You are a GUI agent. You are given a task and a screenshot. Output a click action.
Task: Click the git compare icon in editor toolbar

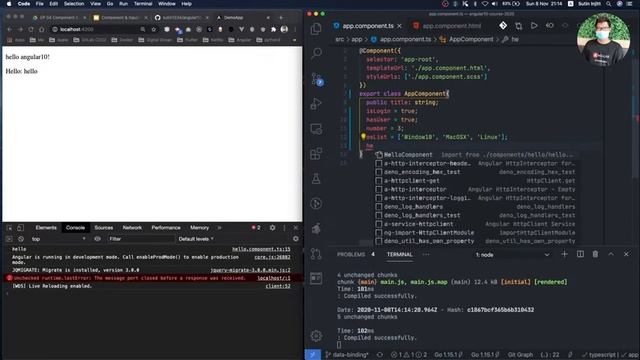(518, 26)
